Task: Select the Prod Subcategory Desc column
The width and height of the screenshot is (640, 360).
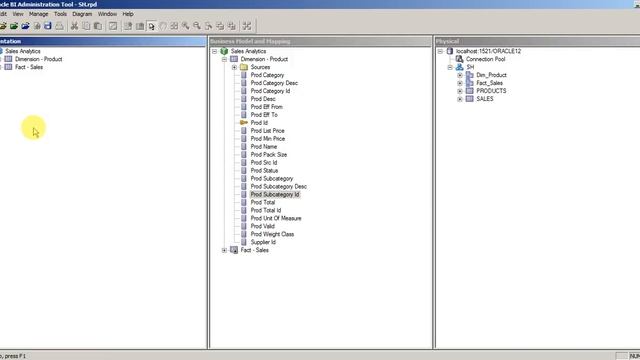Action: (x=278, y=186)
